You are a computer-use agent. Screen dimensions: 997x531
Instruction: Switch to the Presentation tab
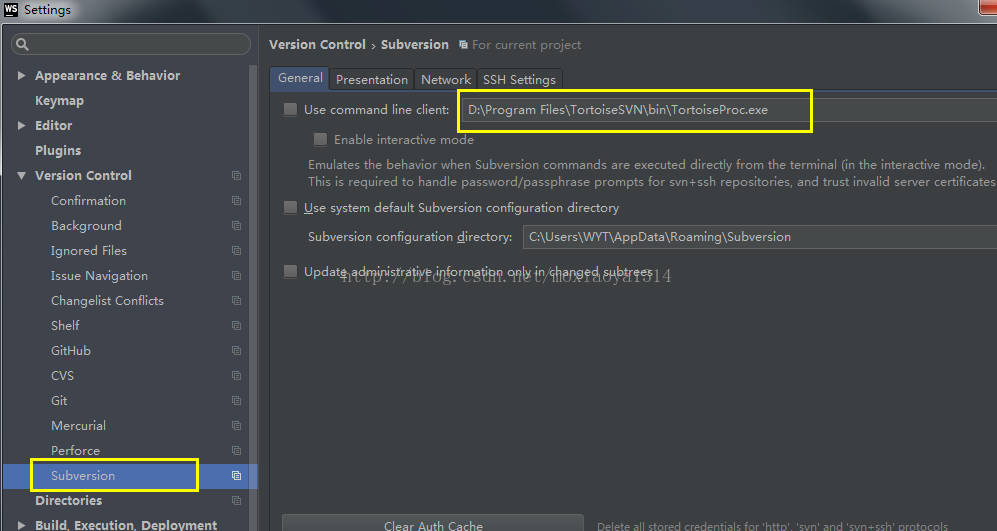click(x=371, y=79)
